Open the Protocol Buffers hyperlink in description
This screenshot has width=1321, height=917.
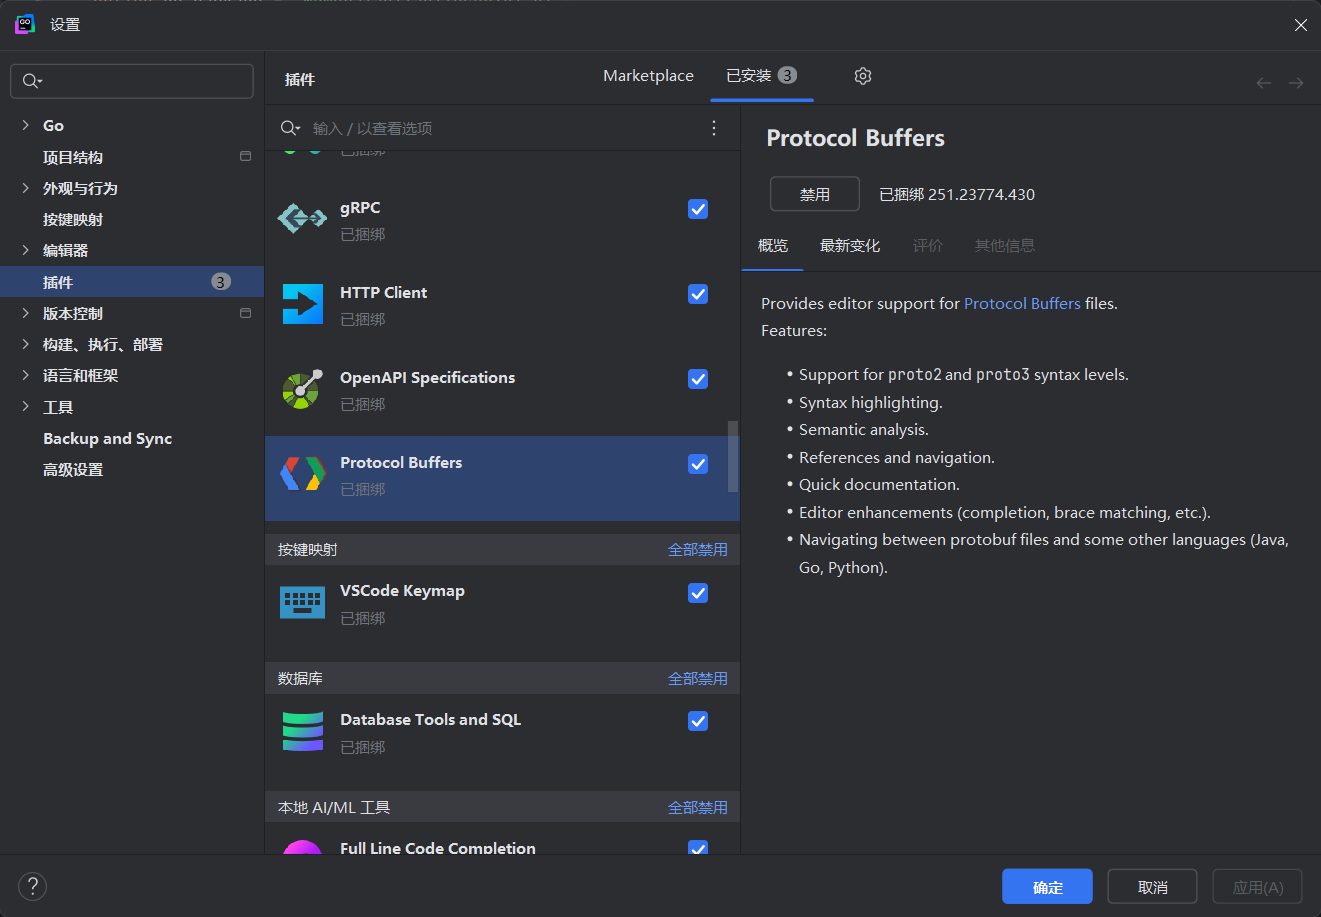(1022, 303)
